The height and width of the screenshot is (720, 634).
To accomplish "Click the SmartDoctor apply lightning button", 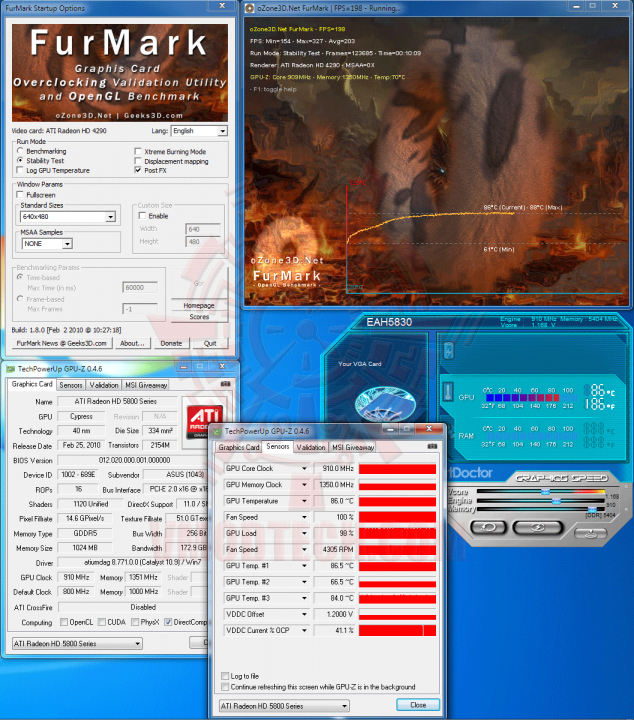I will pyautogui.click(x=538, y=527).
